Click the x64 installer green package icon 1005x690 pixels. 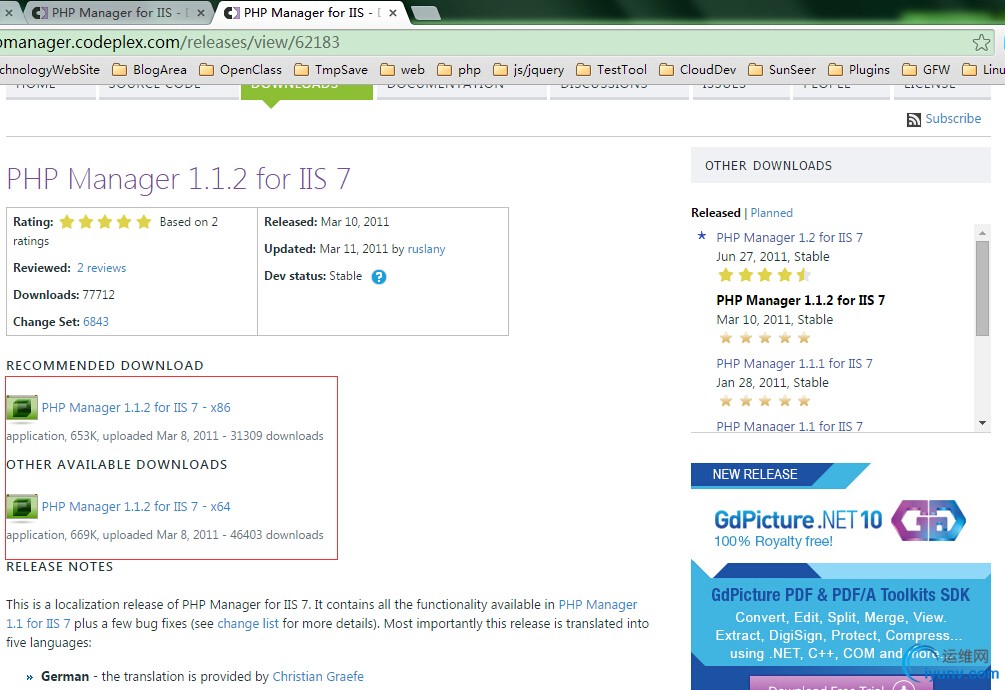pos(22,507)
